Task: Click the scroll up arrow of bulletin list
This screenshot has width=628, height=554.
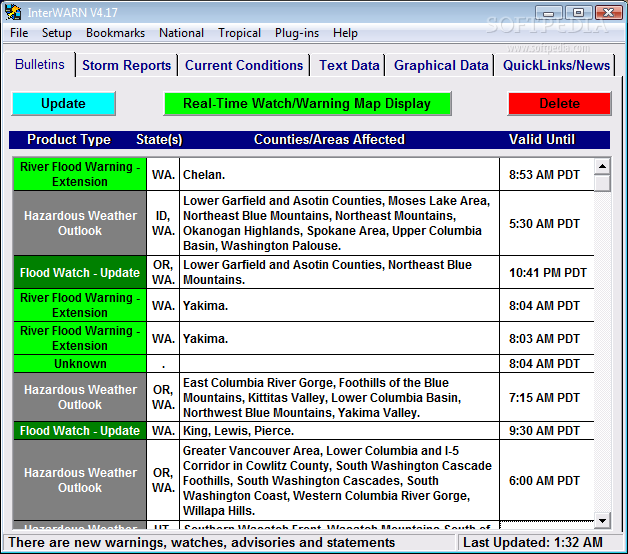Action: click(602, 166)
